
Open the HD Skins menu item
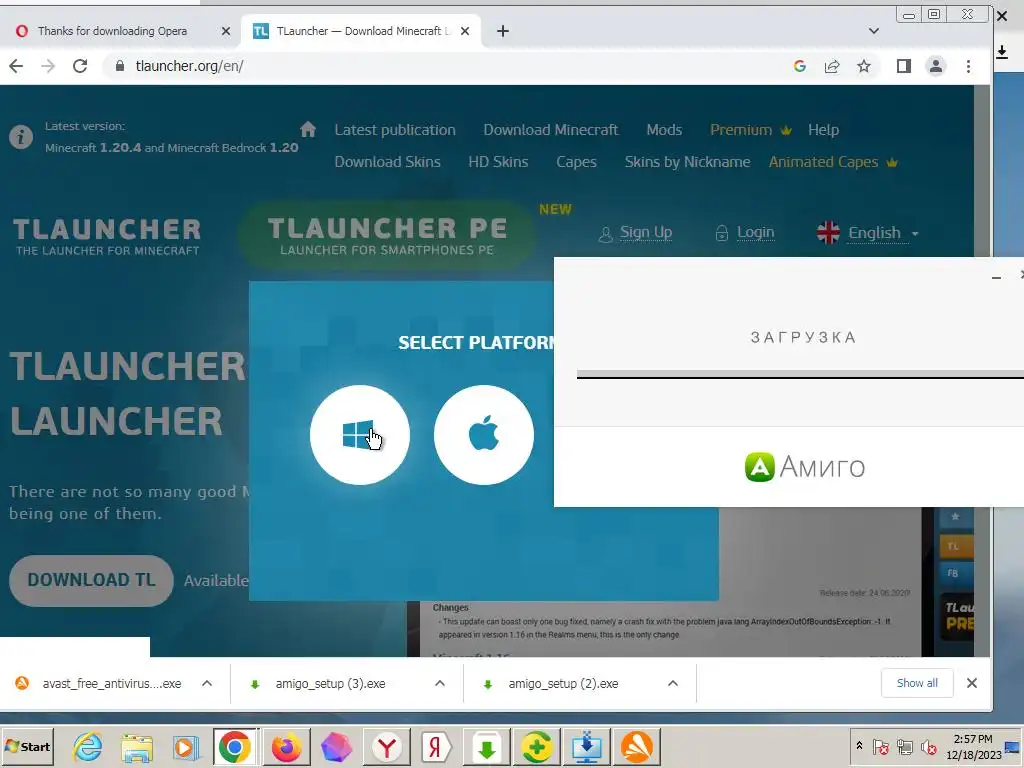(x=498, y=162)
